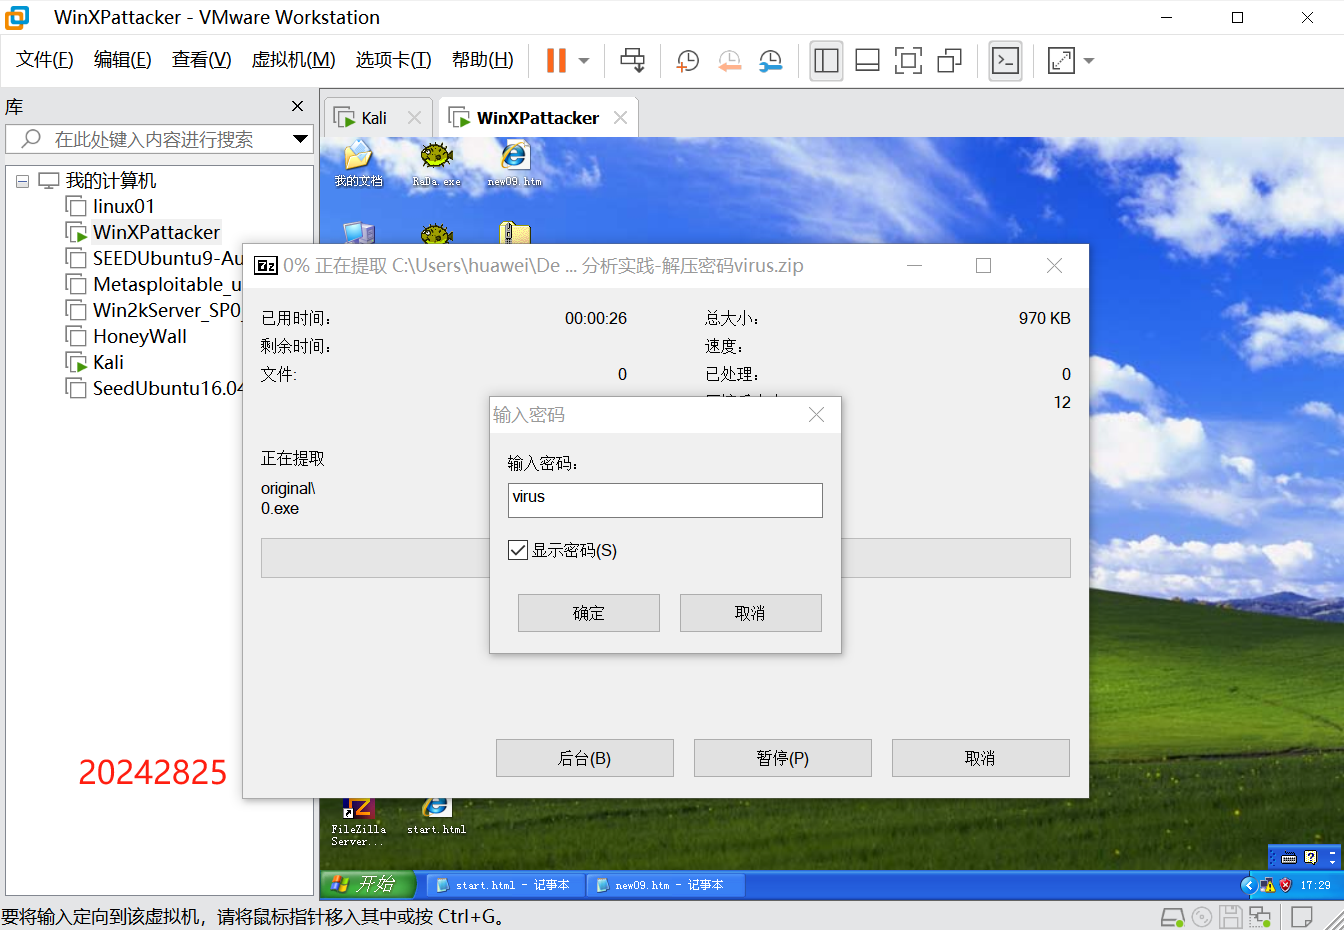The width and height of the screenshot is (1344, 930).
Task: Click inside the password input field
Action: [x=665, y=499]
